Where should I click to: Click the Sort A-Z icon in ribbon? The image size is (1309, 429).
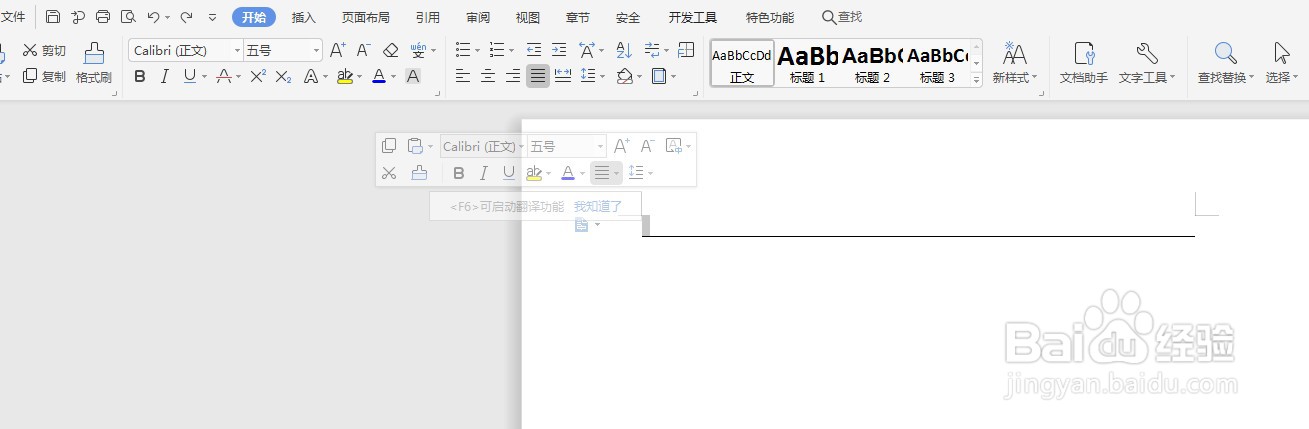tap(624, 50)
